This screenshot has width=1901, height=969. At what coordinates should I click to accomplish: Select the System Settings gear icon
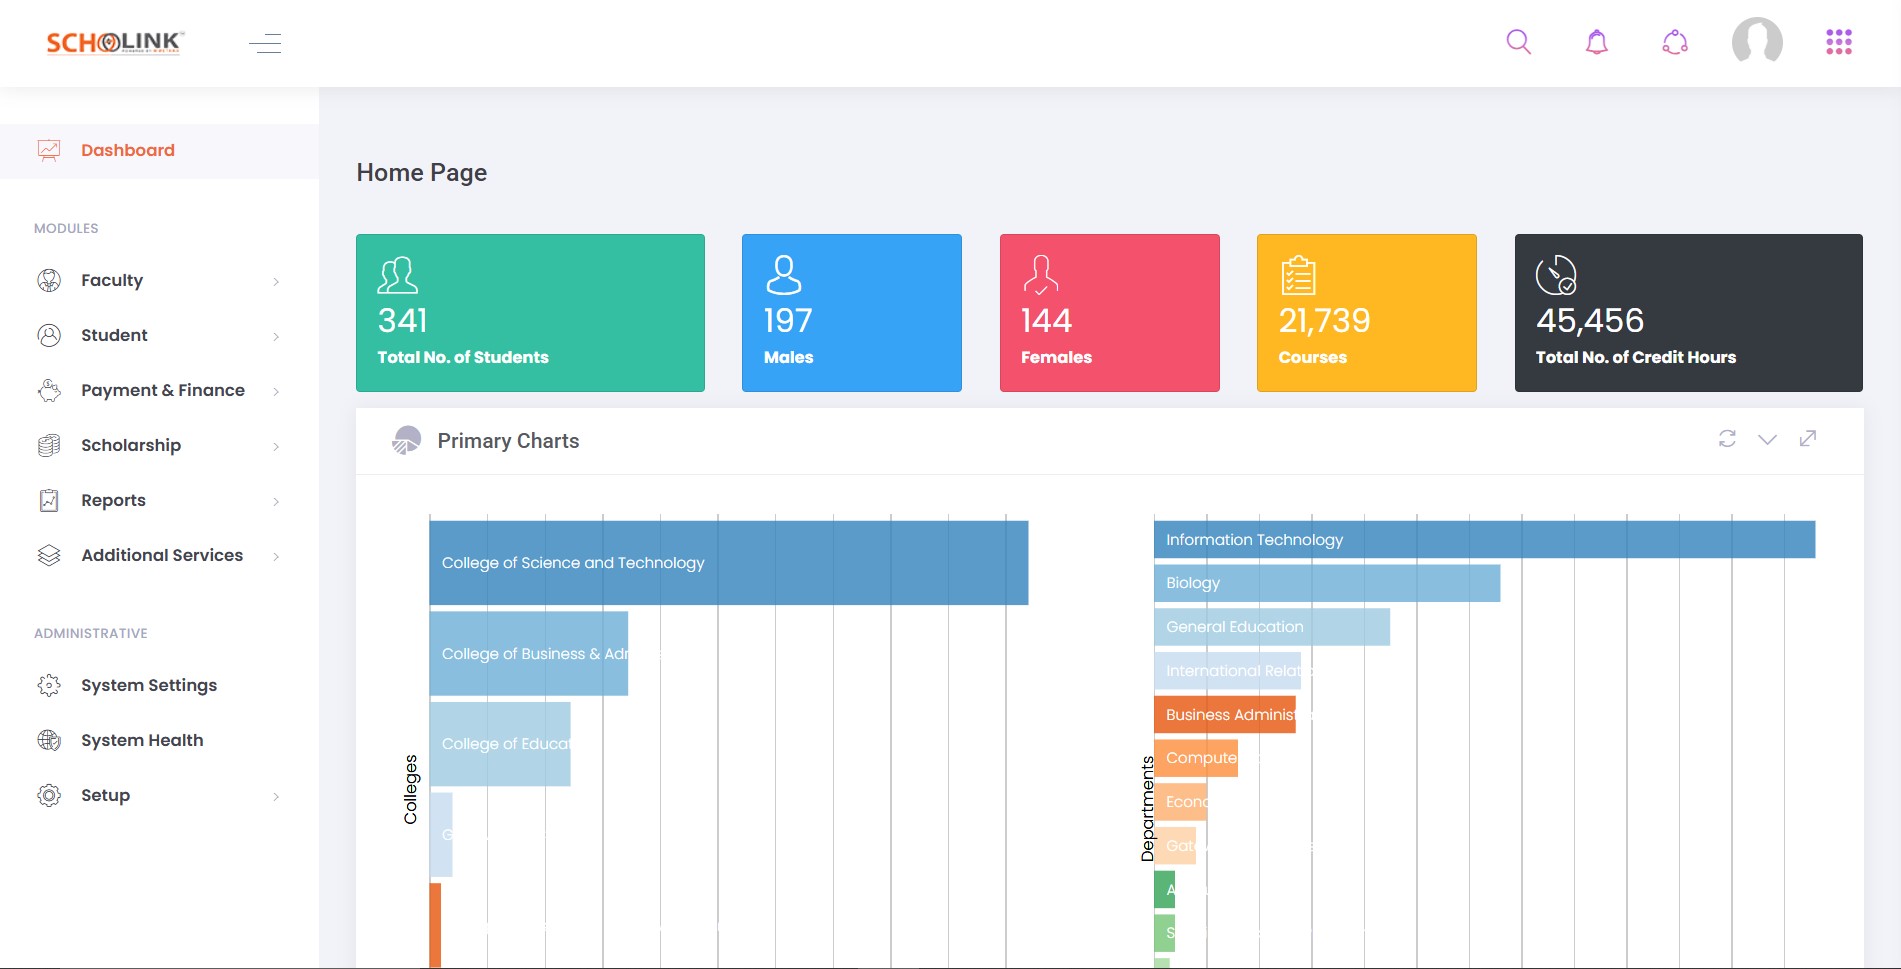point(49,685)
